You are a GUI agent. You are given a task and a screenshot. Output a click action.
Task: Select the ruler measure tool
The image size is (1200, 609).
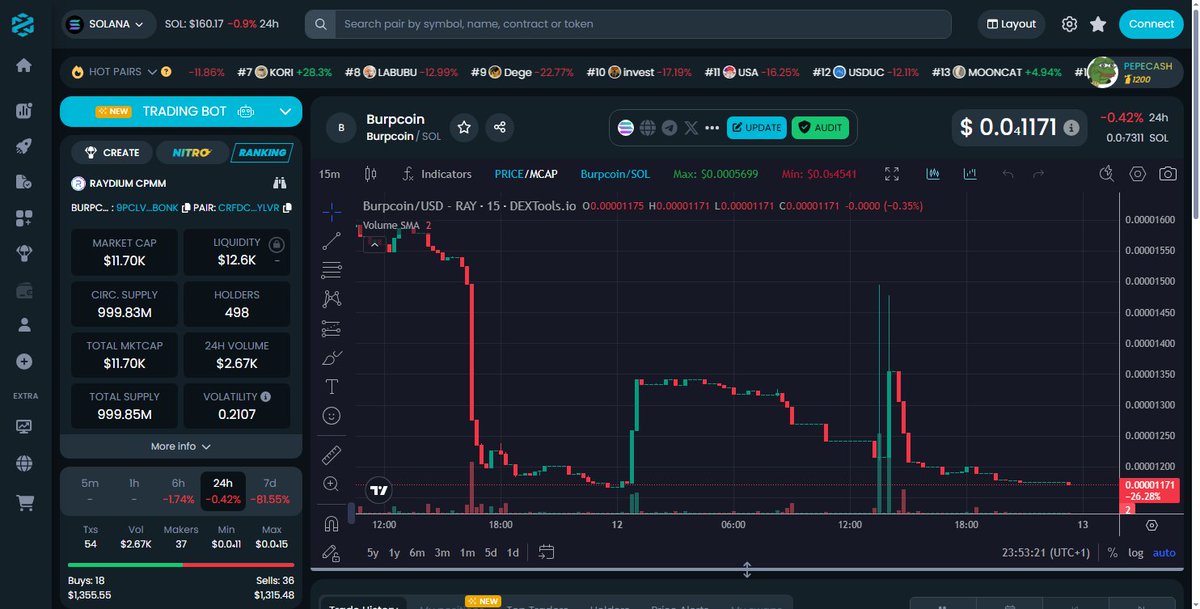pyautogui.click(x=332, y=455)
